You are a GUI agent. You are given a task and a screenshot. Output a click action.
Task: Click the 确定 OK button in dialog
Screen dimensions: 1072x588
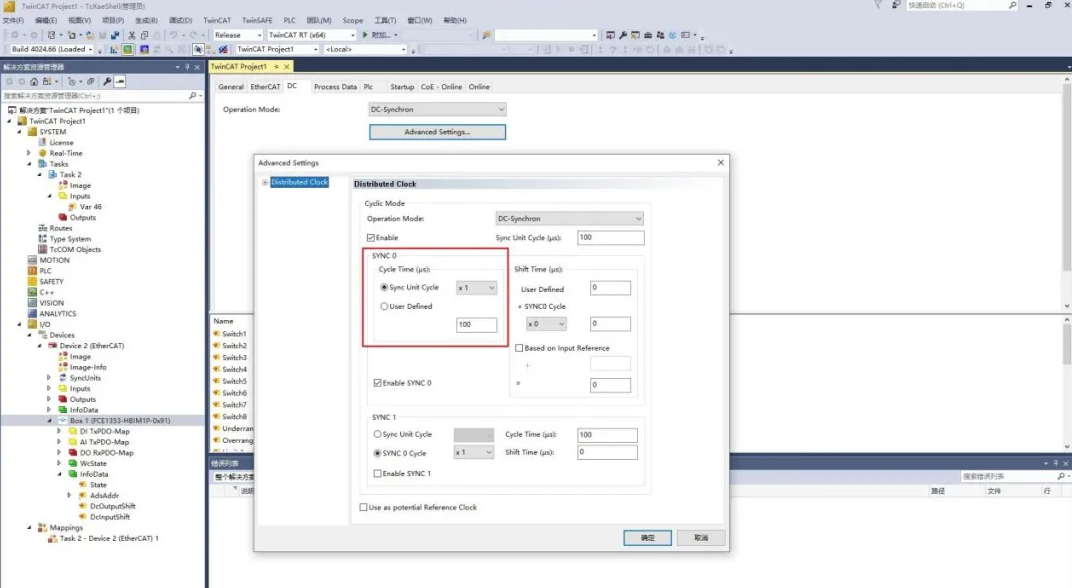click(647, 537)
